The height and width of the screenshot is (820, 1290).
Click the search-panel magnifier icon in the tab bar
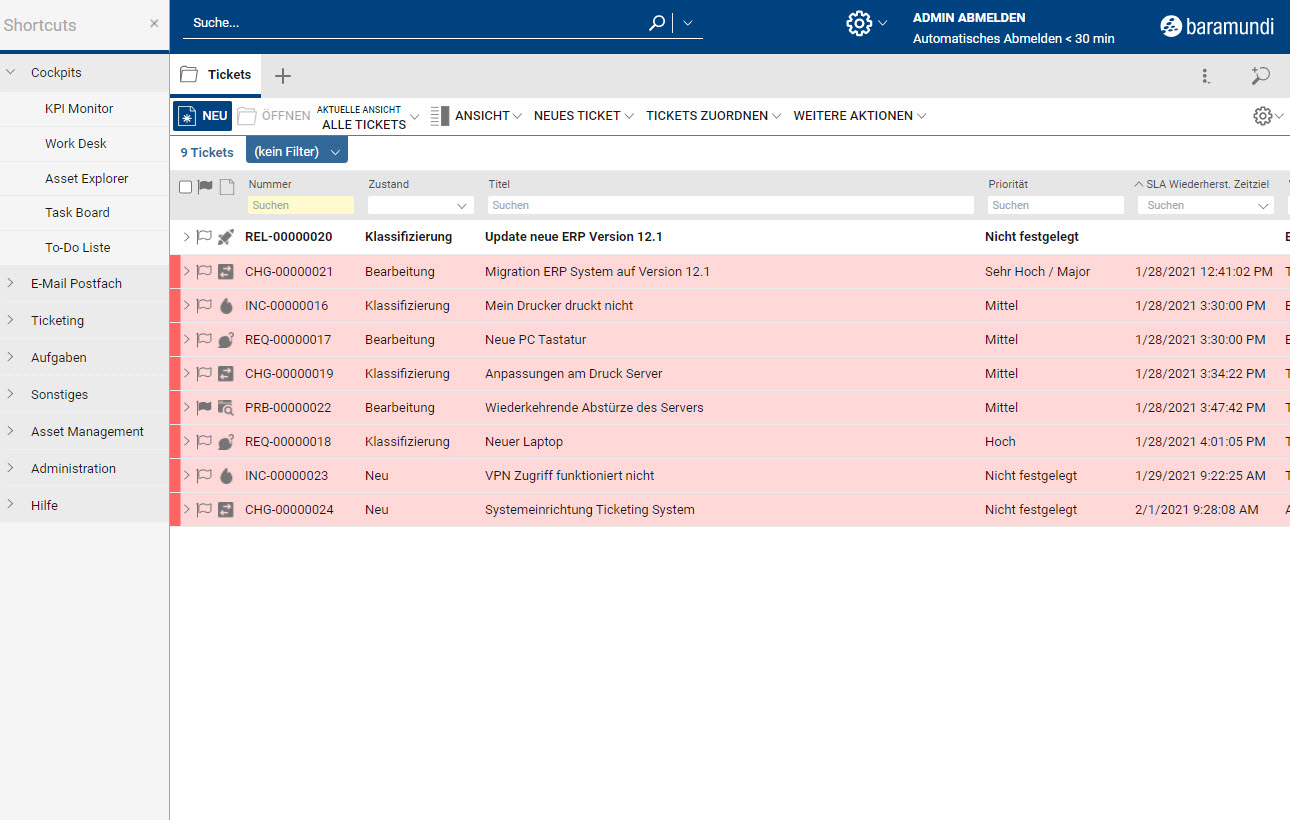coord(1260,76)
